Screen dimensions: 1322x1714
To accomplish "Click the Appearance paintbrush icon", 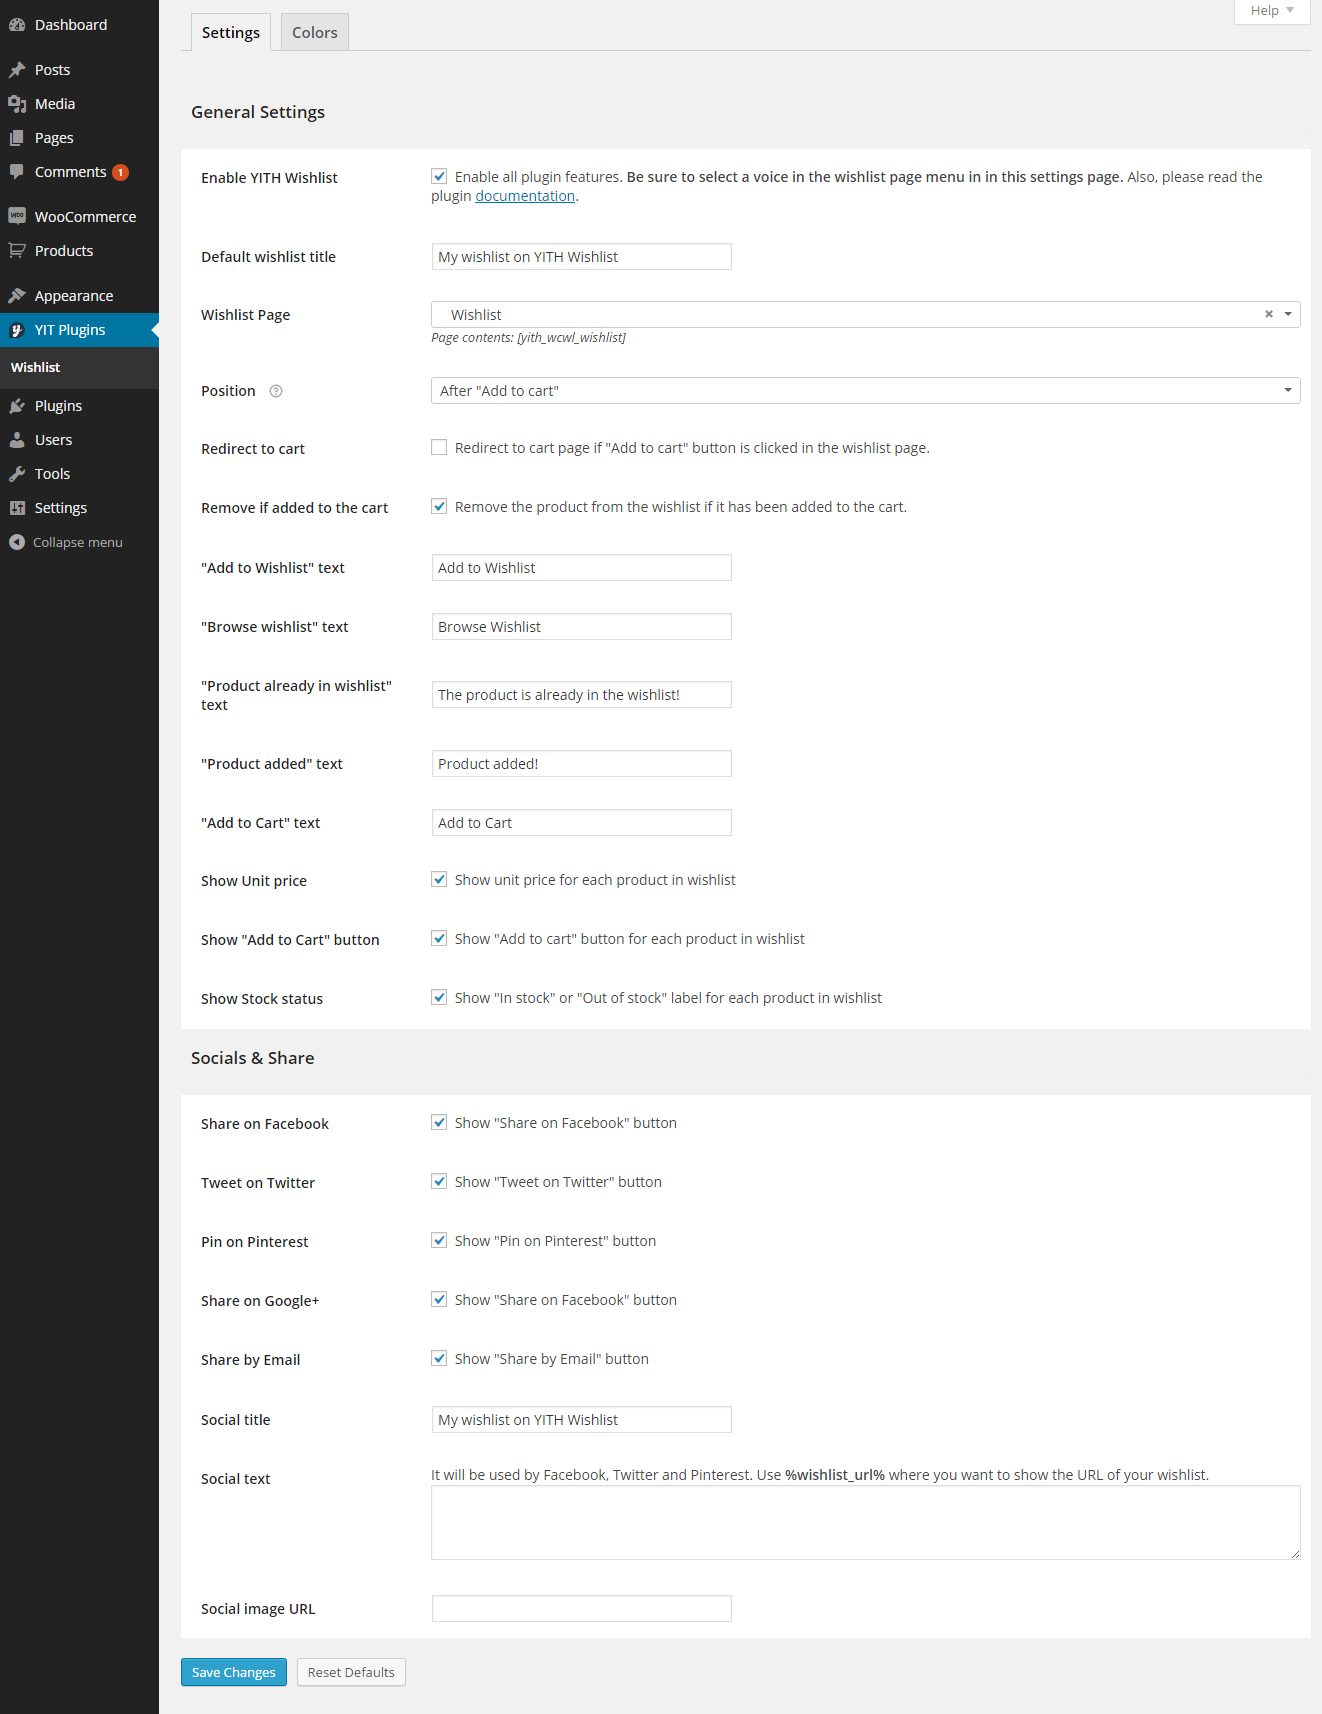I will coord(17,296).
